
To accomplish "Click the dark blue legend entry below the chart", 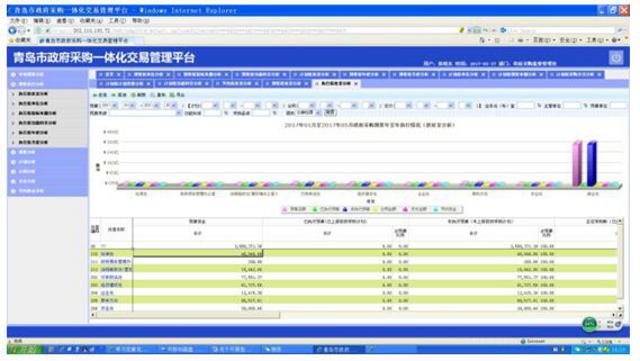I will pos(356,209).
